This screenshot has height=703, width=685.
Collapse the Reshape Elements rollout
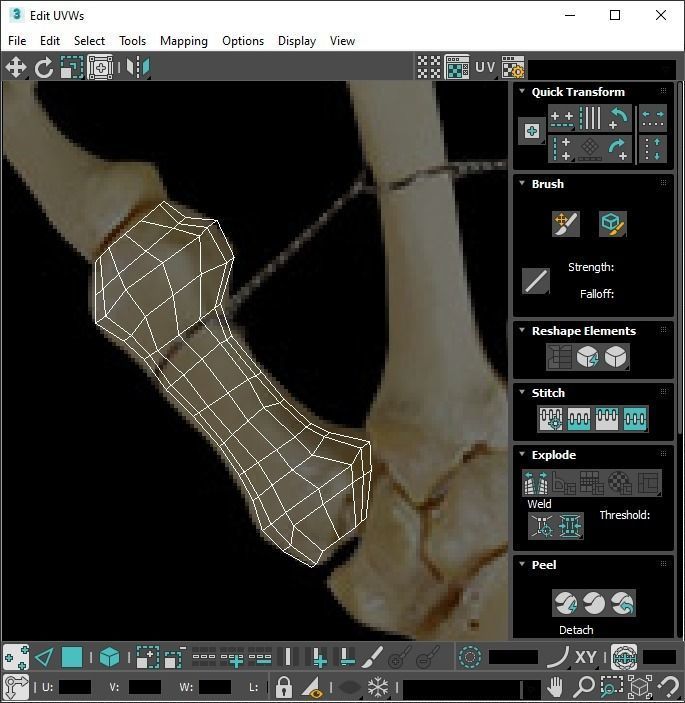click(522, 330)
